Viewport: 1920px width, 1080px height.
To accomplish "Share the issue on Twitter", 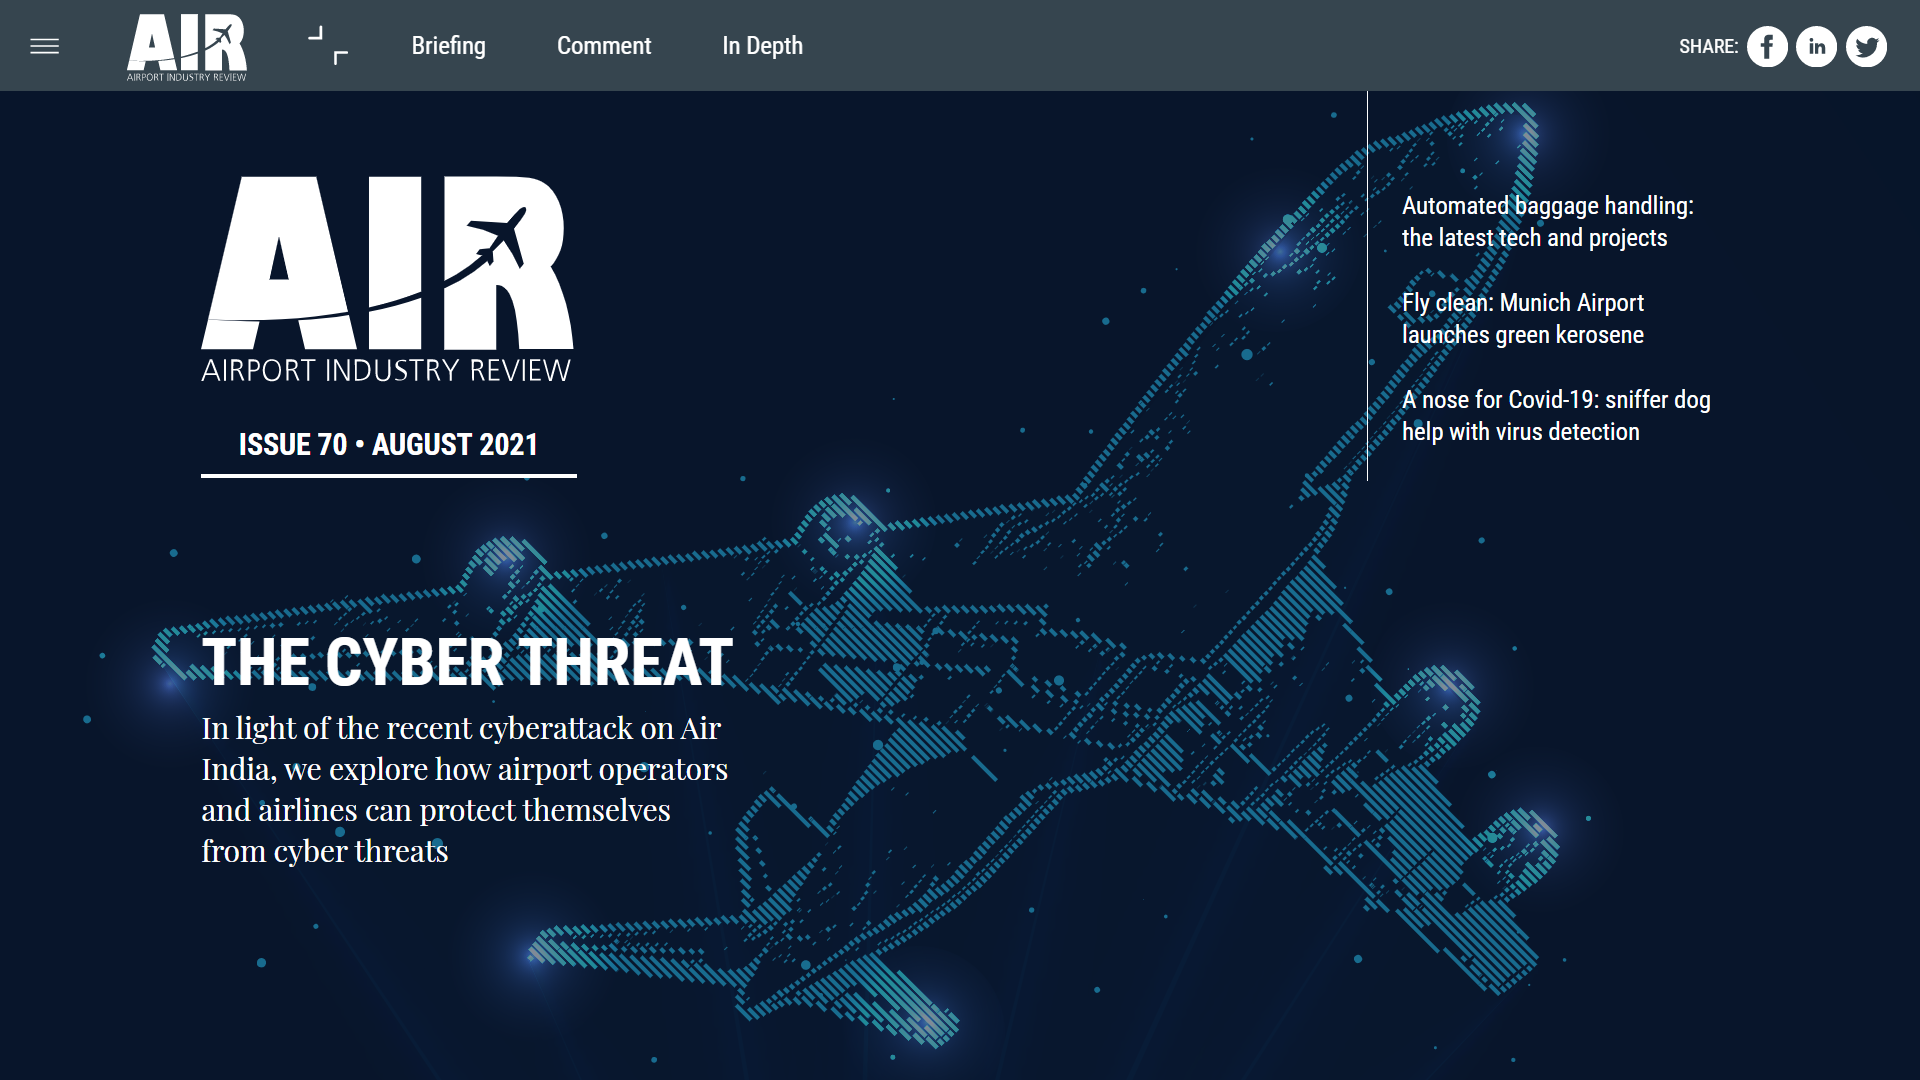I will point(1866,46).
